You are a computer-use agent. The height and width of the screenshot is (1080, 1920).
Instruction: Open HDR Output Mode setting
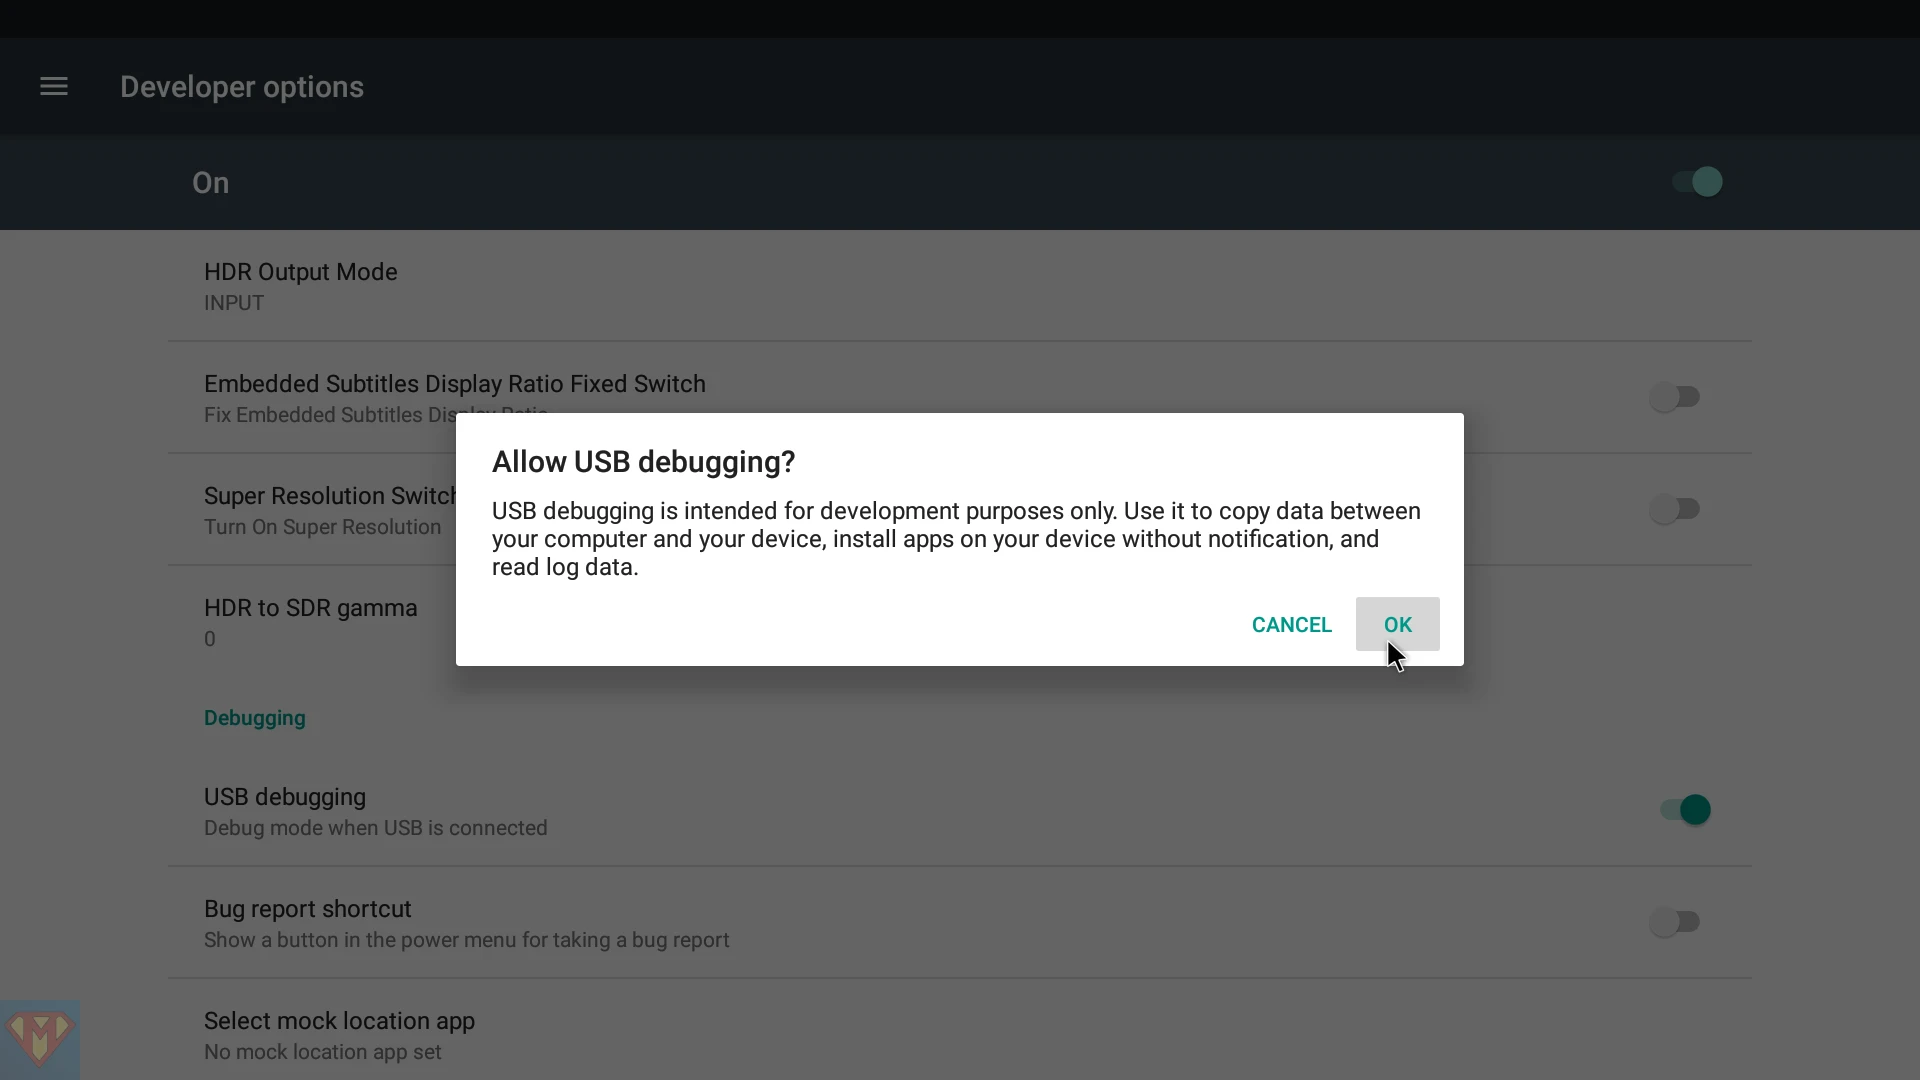tap(960, 286)
